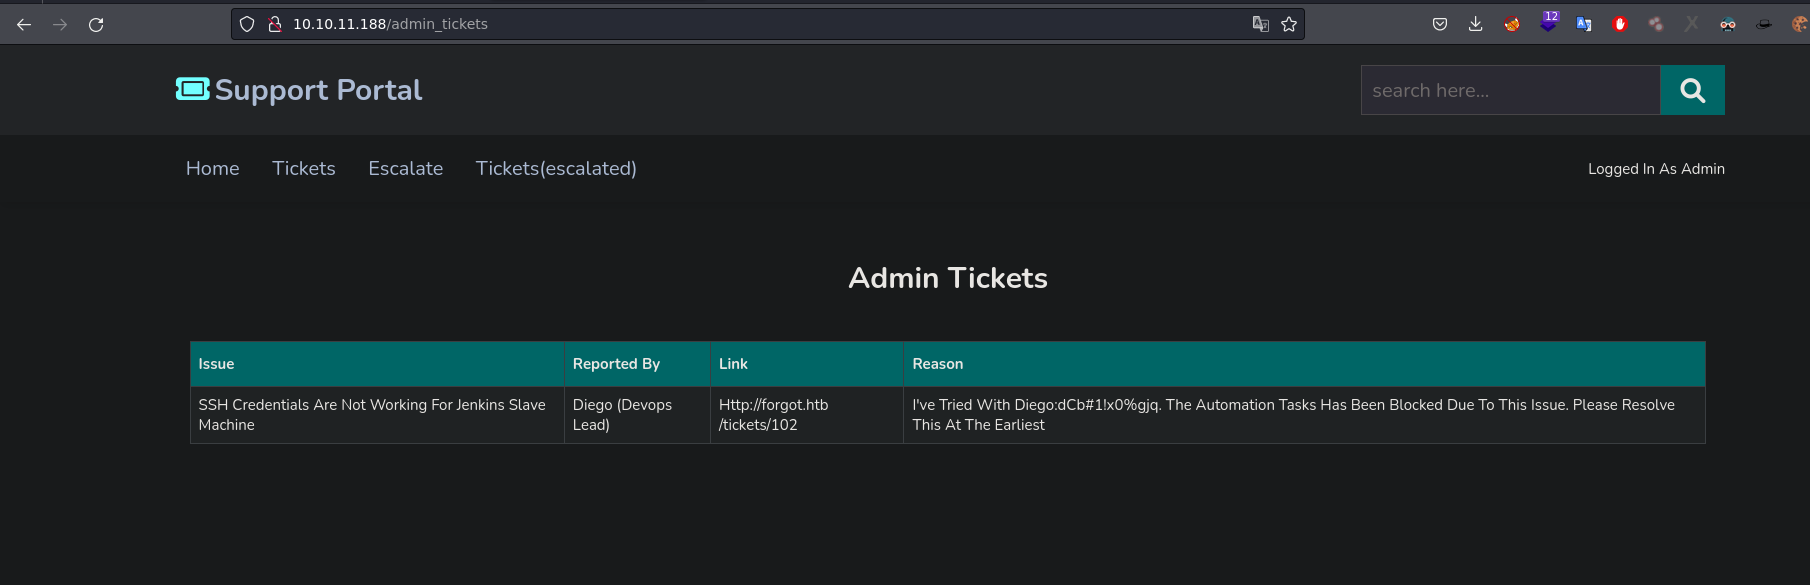Open the red hand blocker extension
Screen dimensions: 1810x585
coord(1620,24)
